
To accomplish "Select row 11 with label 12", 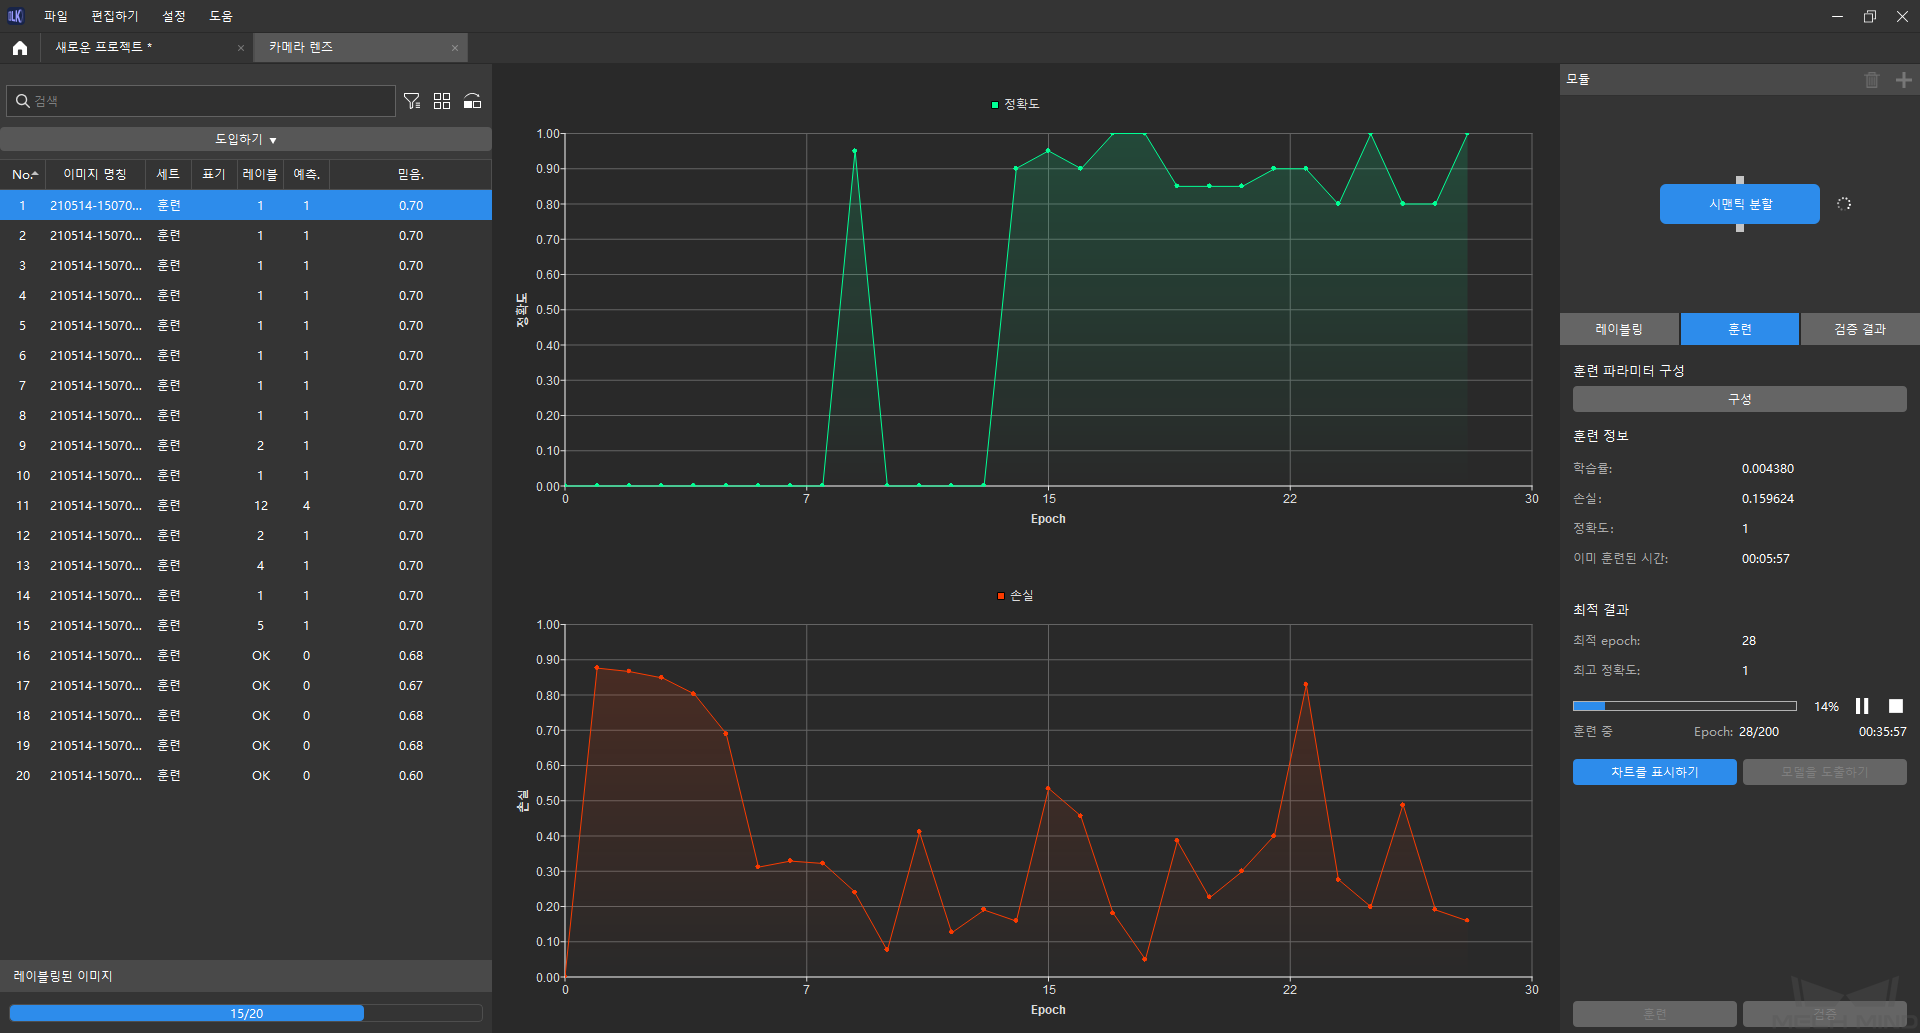I will coord(246,505).
